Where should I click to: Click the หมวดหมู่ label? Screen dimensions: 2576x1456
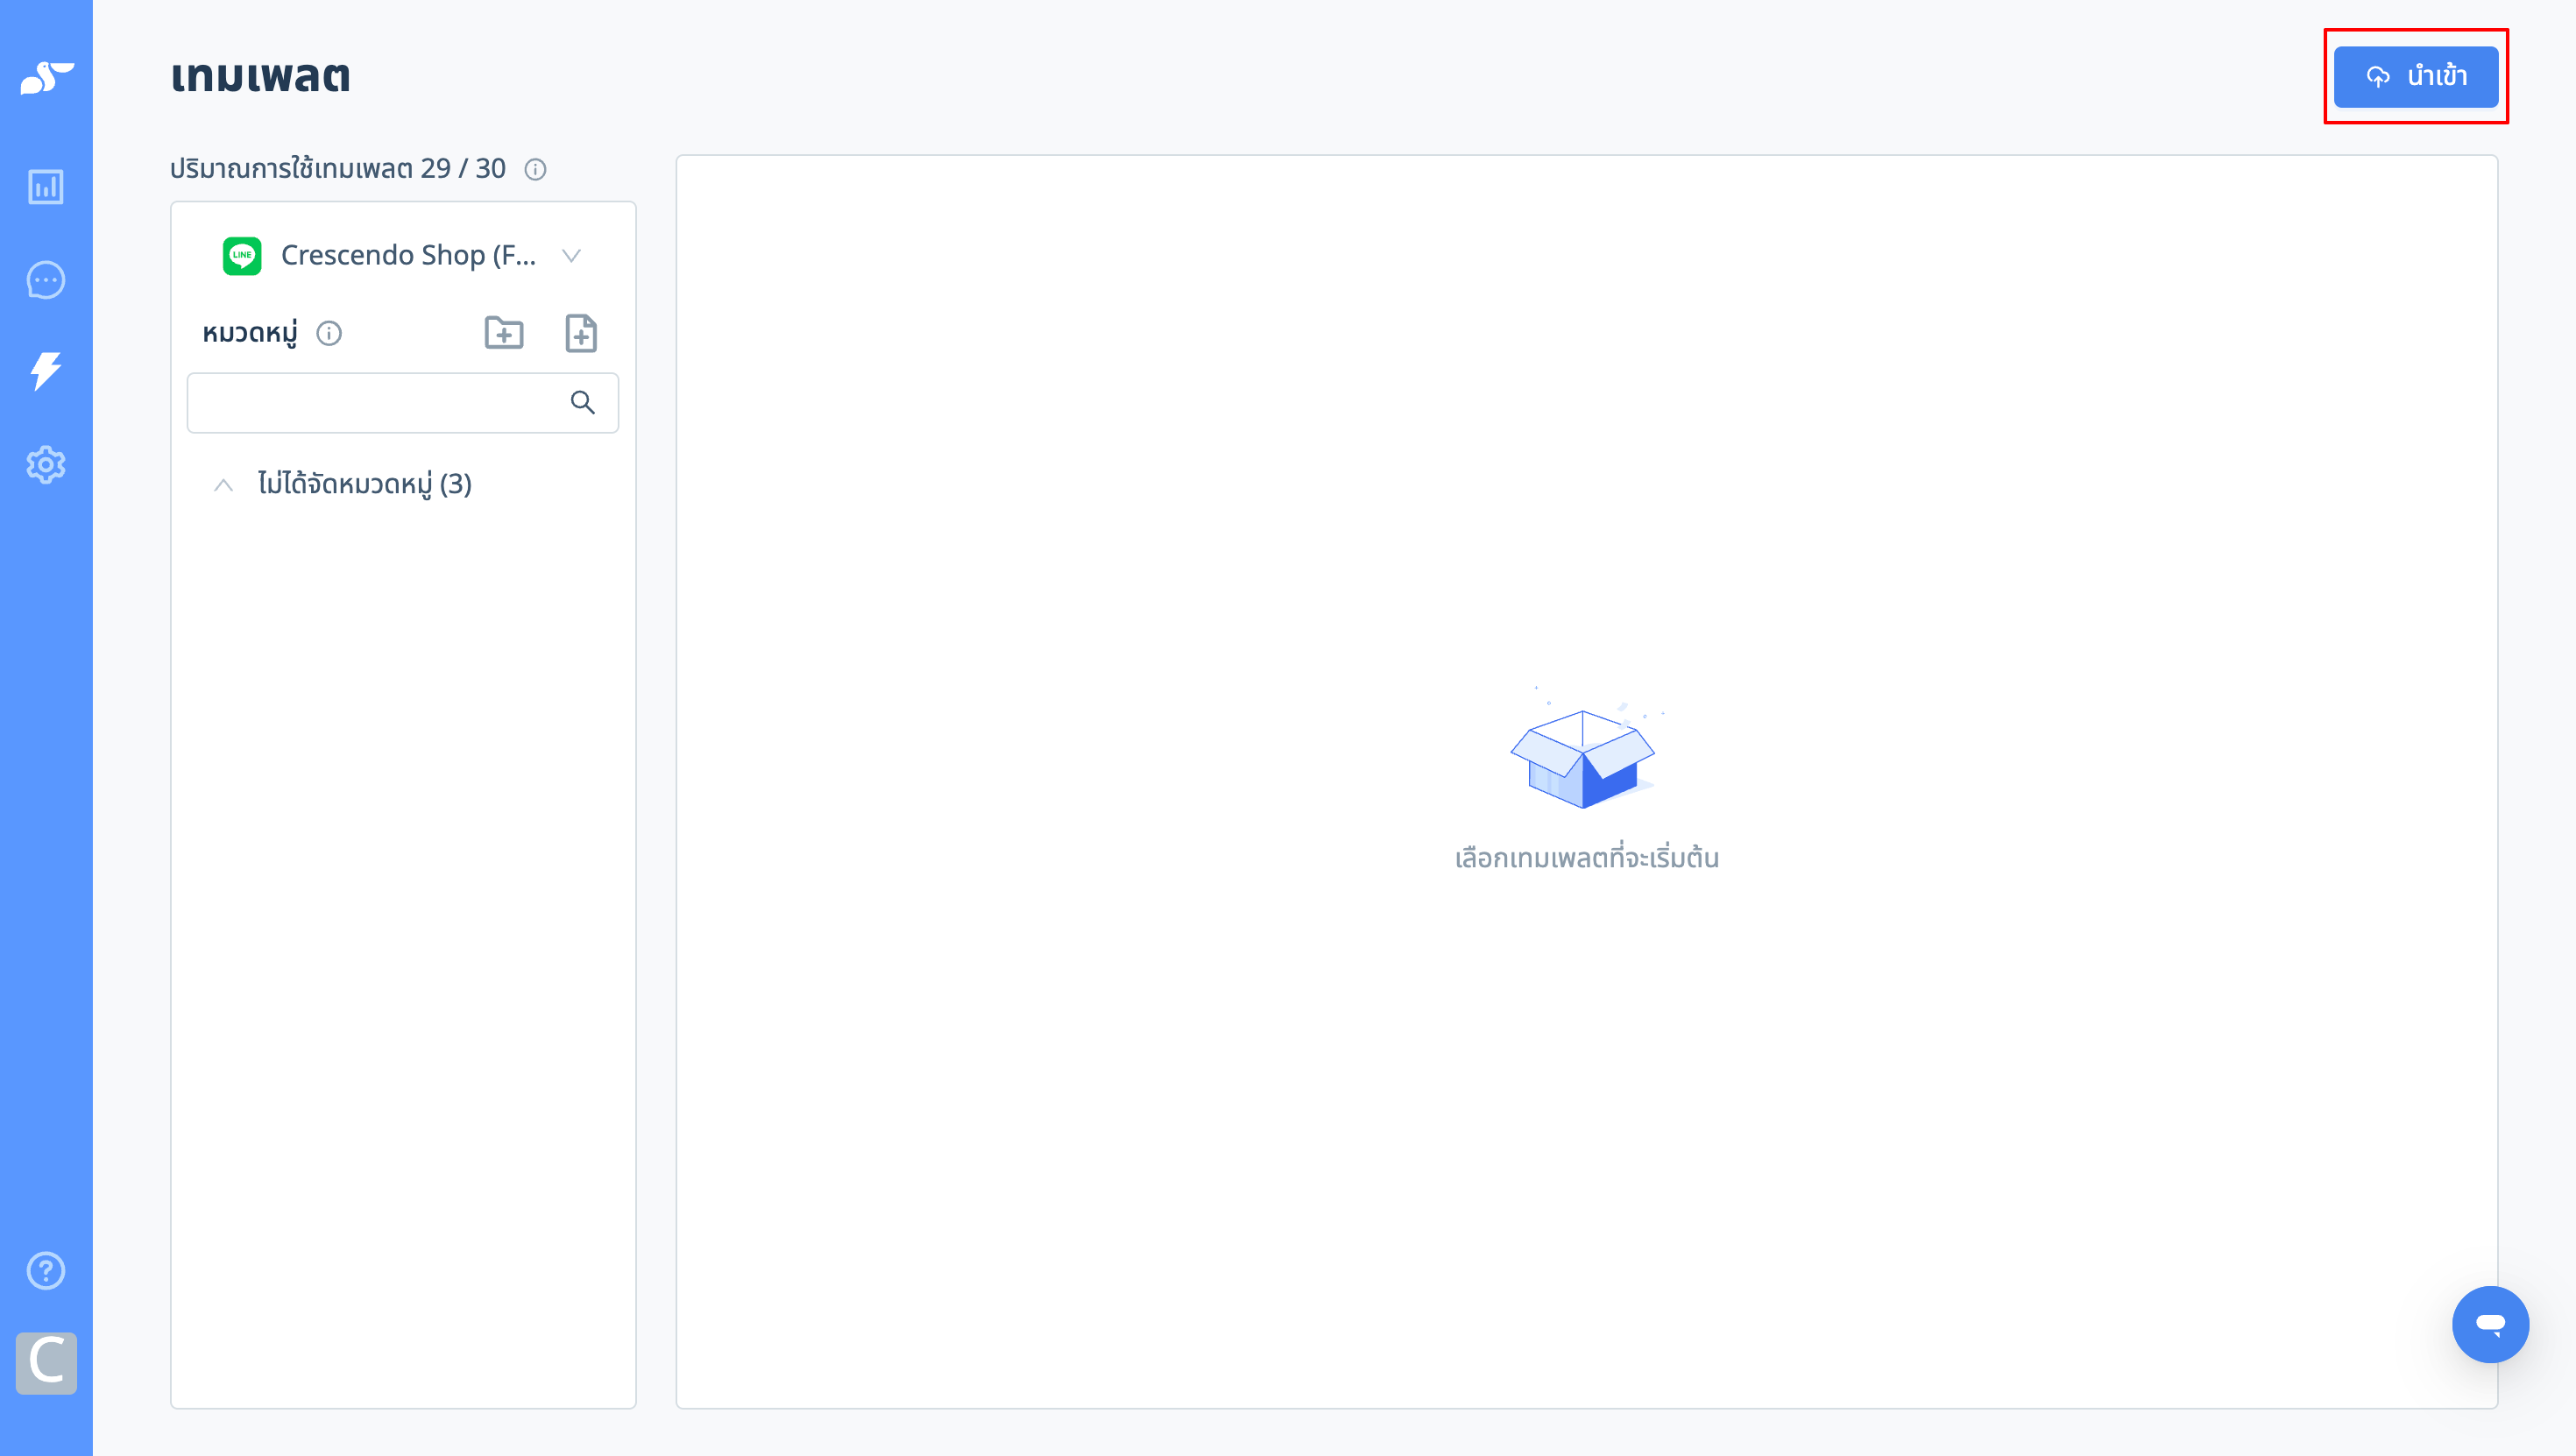(250, 333)
